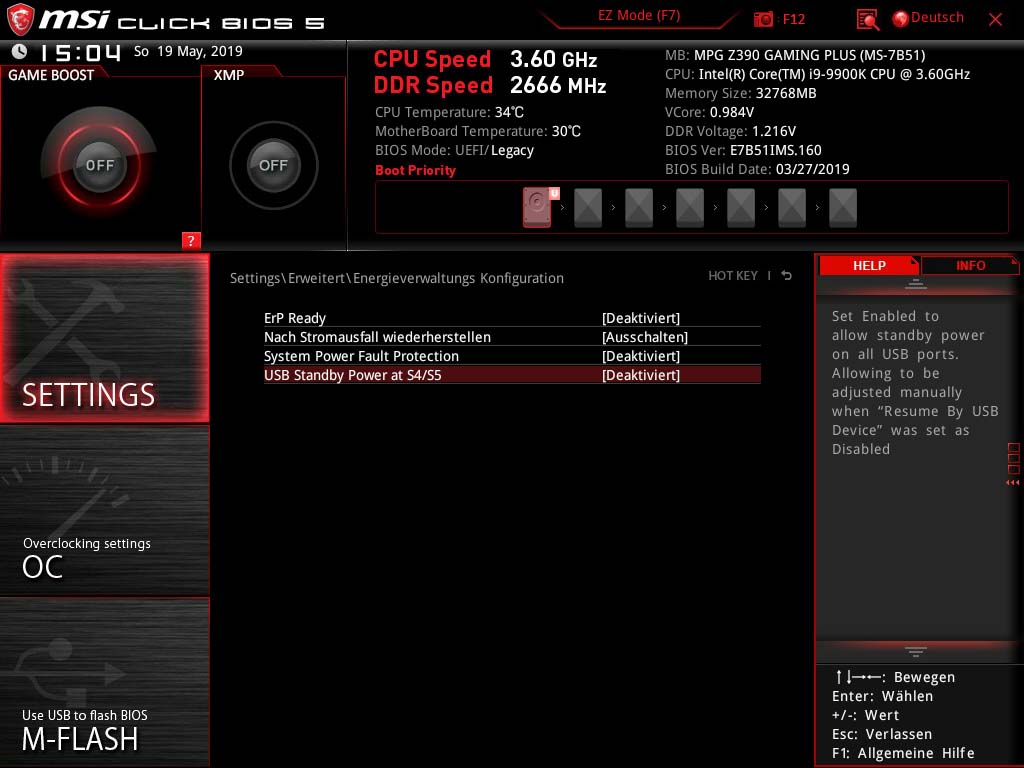The height and width of the screenshot is (768, 1024).
Task: Click the last boot priority slot
Action: pos(842,208)
